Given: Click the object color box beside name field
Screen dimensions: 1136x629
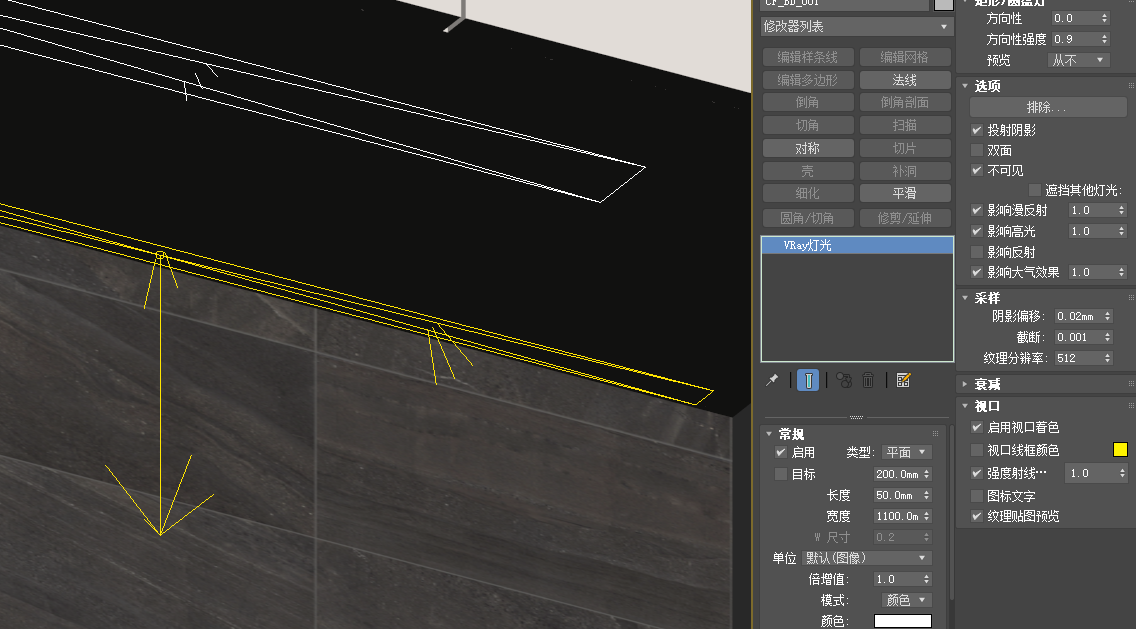Looking at the screenshot, I should [x=943, y=4].
